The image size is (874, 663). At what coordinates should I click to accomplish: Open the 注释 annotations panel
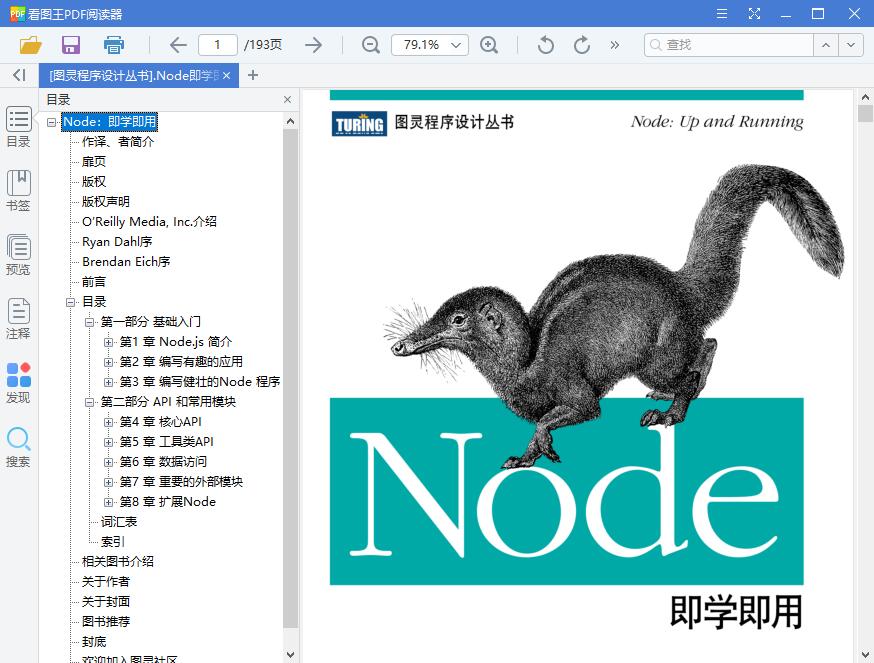tap(18, 319)
